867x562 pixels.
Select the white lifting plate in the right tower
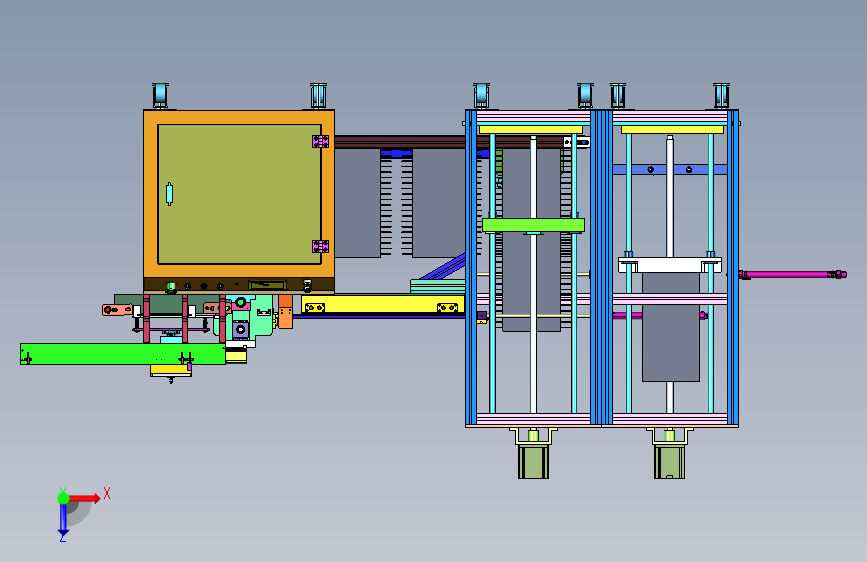pyautogui.click(x=670, y=265)
